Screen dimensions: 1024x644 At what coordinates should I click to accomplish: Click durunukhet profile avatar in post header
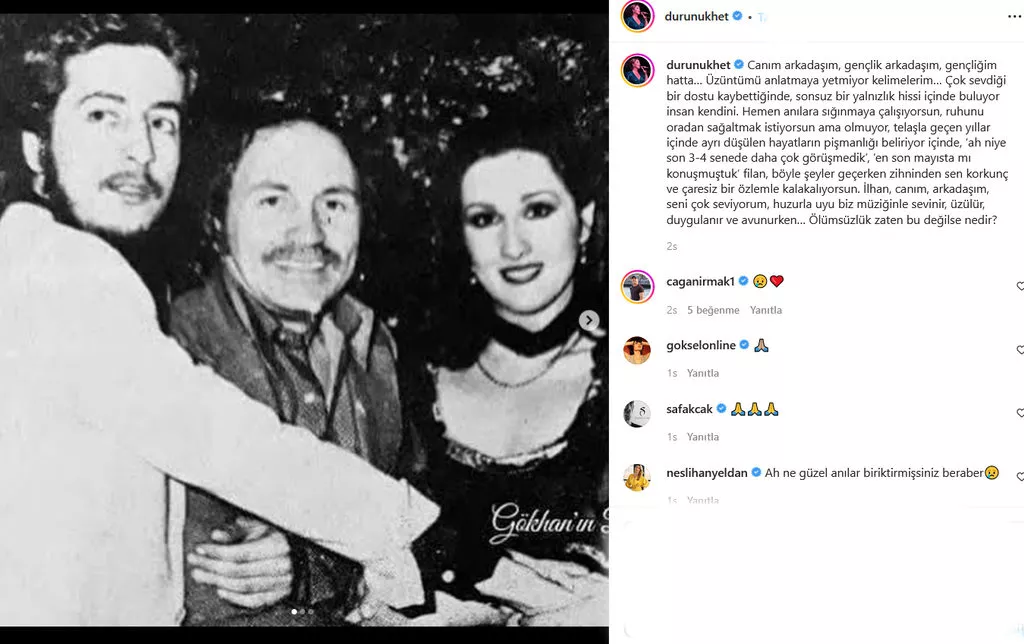(x=637, y=16)
